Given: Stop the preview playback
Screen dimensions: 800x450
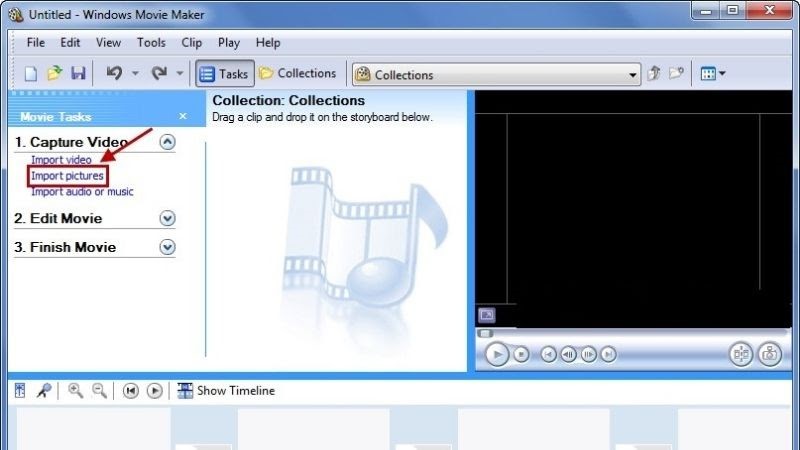Looking at the screenshot, I should (x=521, y=354).
